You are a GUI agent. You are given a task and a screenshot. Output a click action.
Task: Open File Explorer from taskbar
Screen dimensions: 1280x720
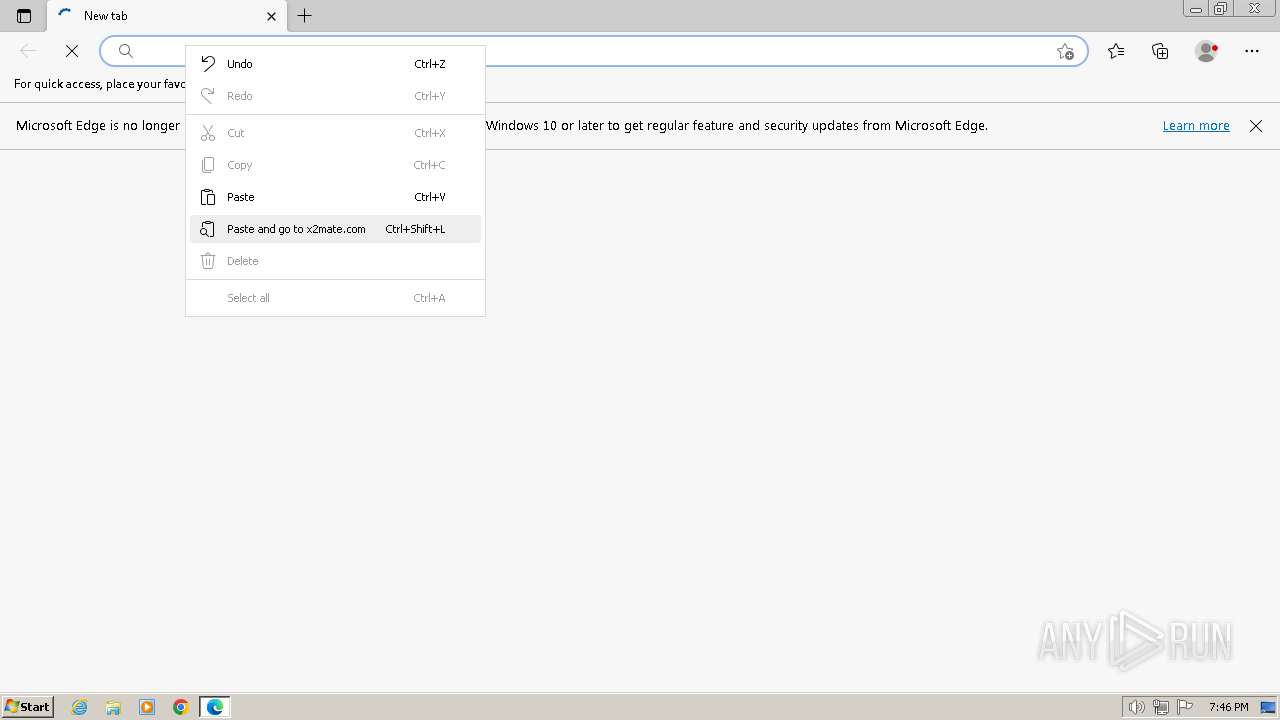[x=113, y=707]
